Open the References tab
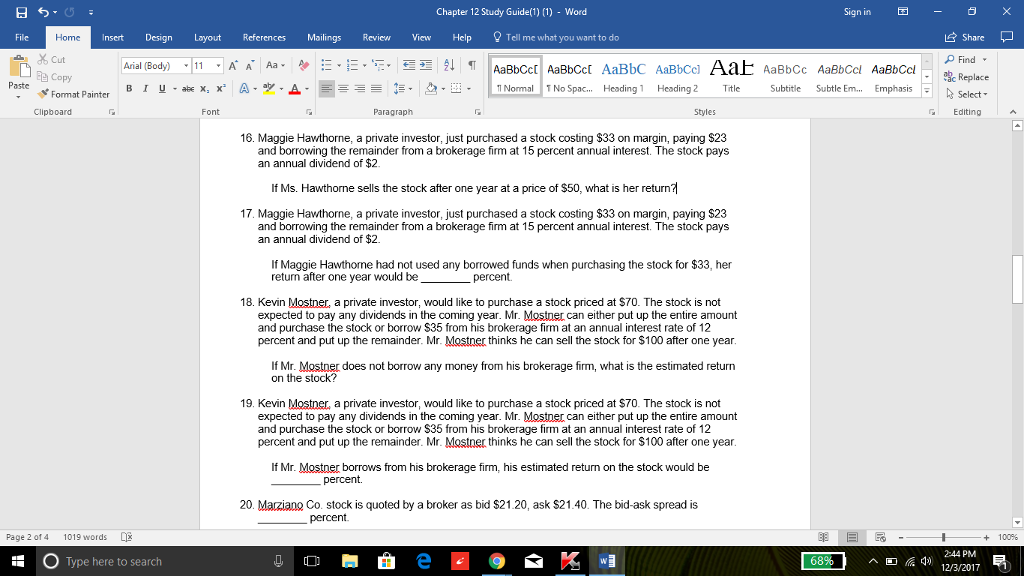The image size is (1024, 576). (265, 37)
